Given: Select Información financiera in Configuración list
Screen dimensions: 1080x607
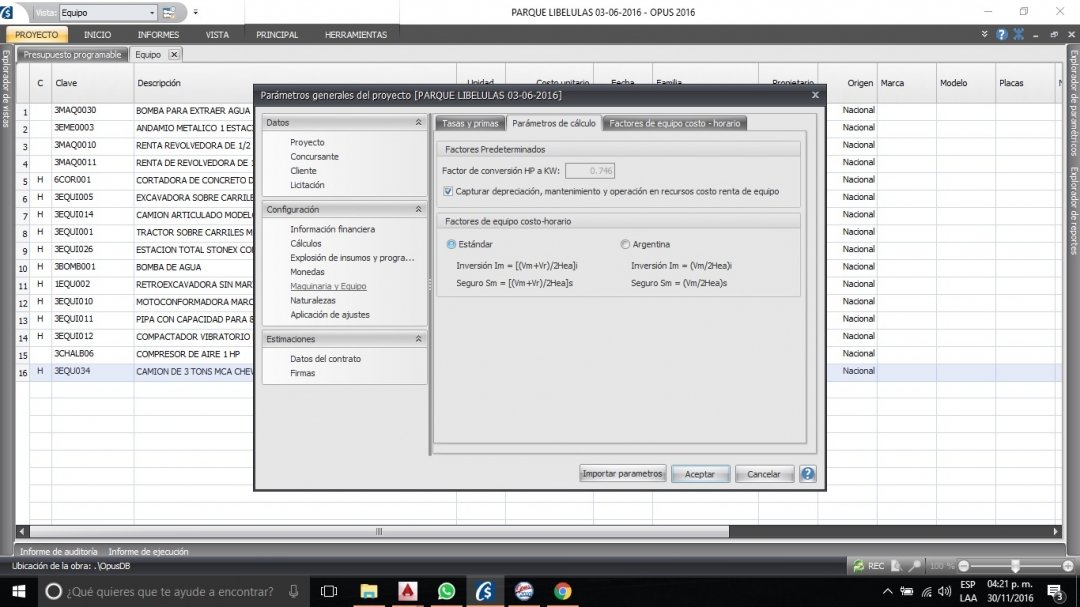Looking at the screenshot, I should coord(332,229).
